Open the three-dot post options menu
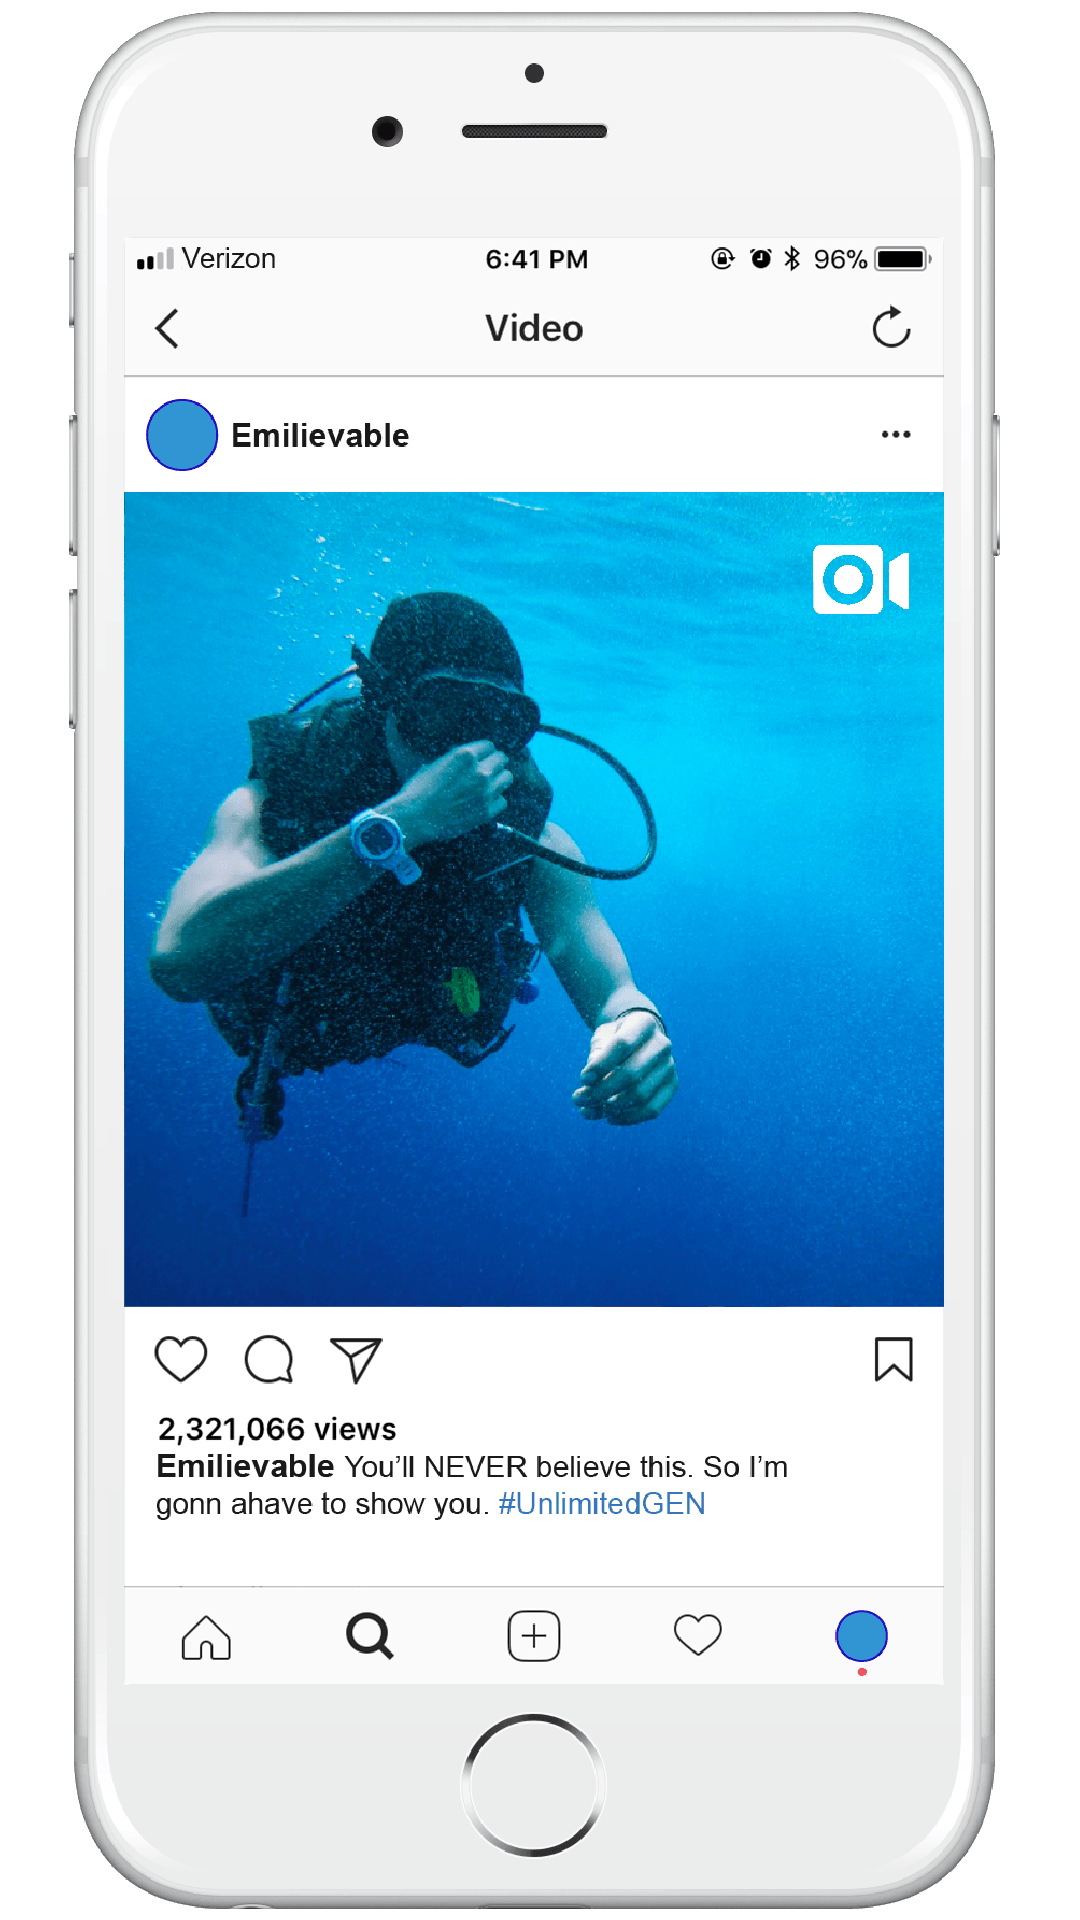 click(896, 434)
